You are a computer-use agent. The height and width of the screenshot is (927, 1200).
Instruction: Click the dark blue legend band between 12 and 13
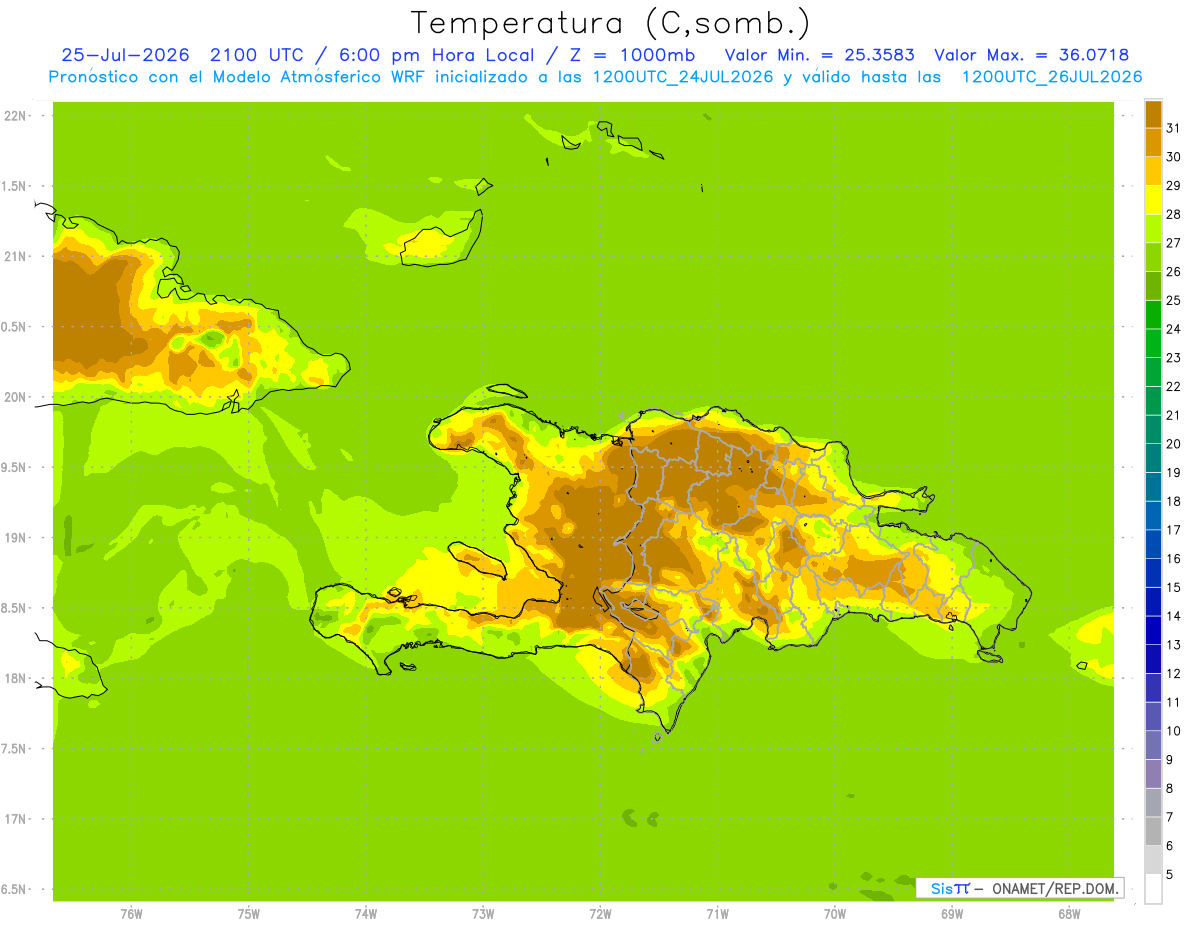[x=1153, y=659]
